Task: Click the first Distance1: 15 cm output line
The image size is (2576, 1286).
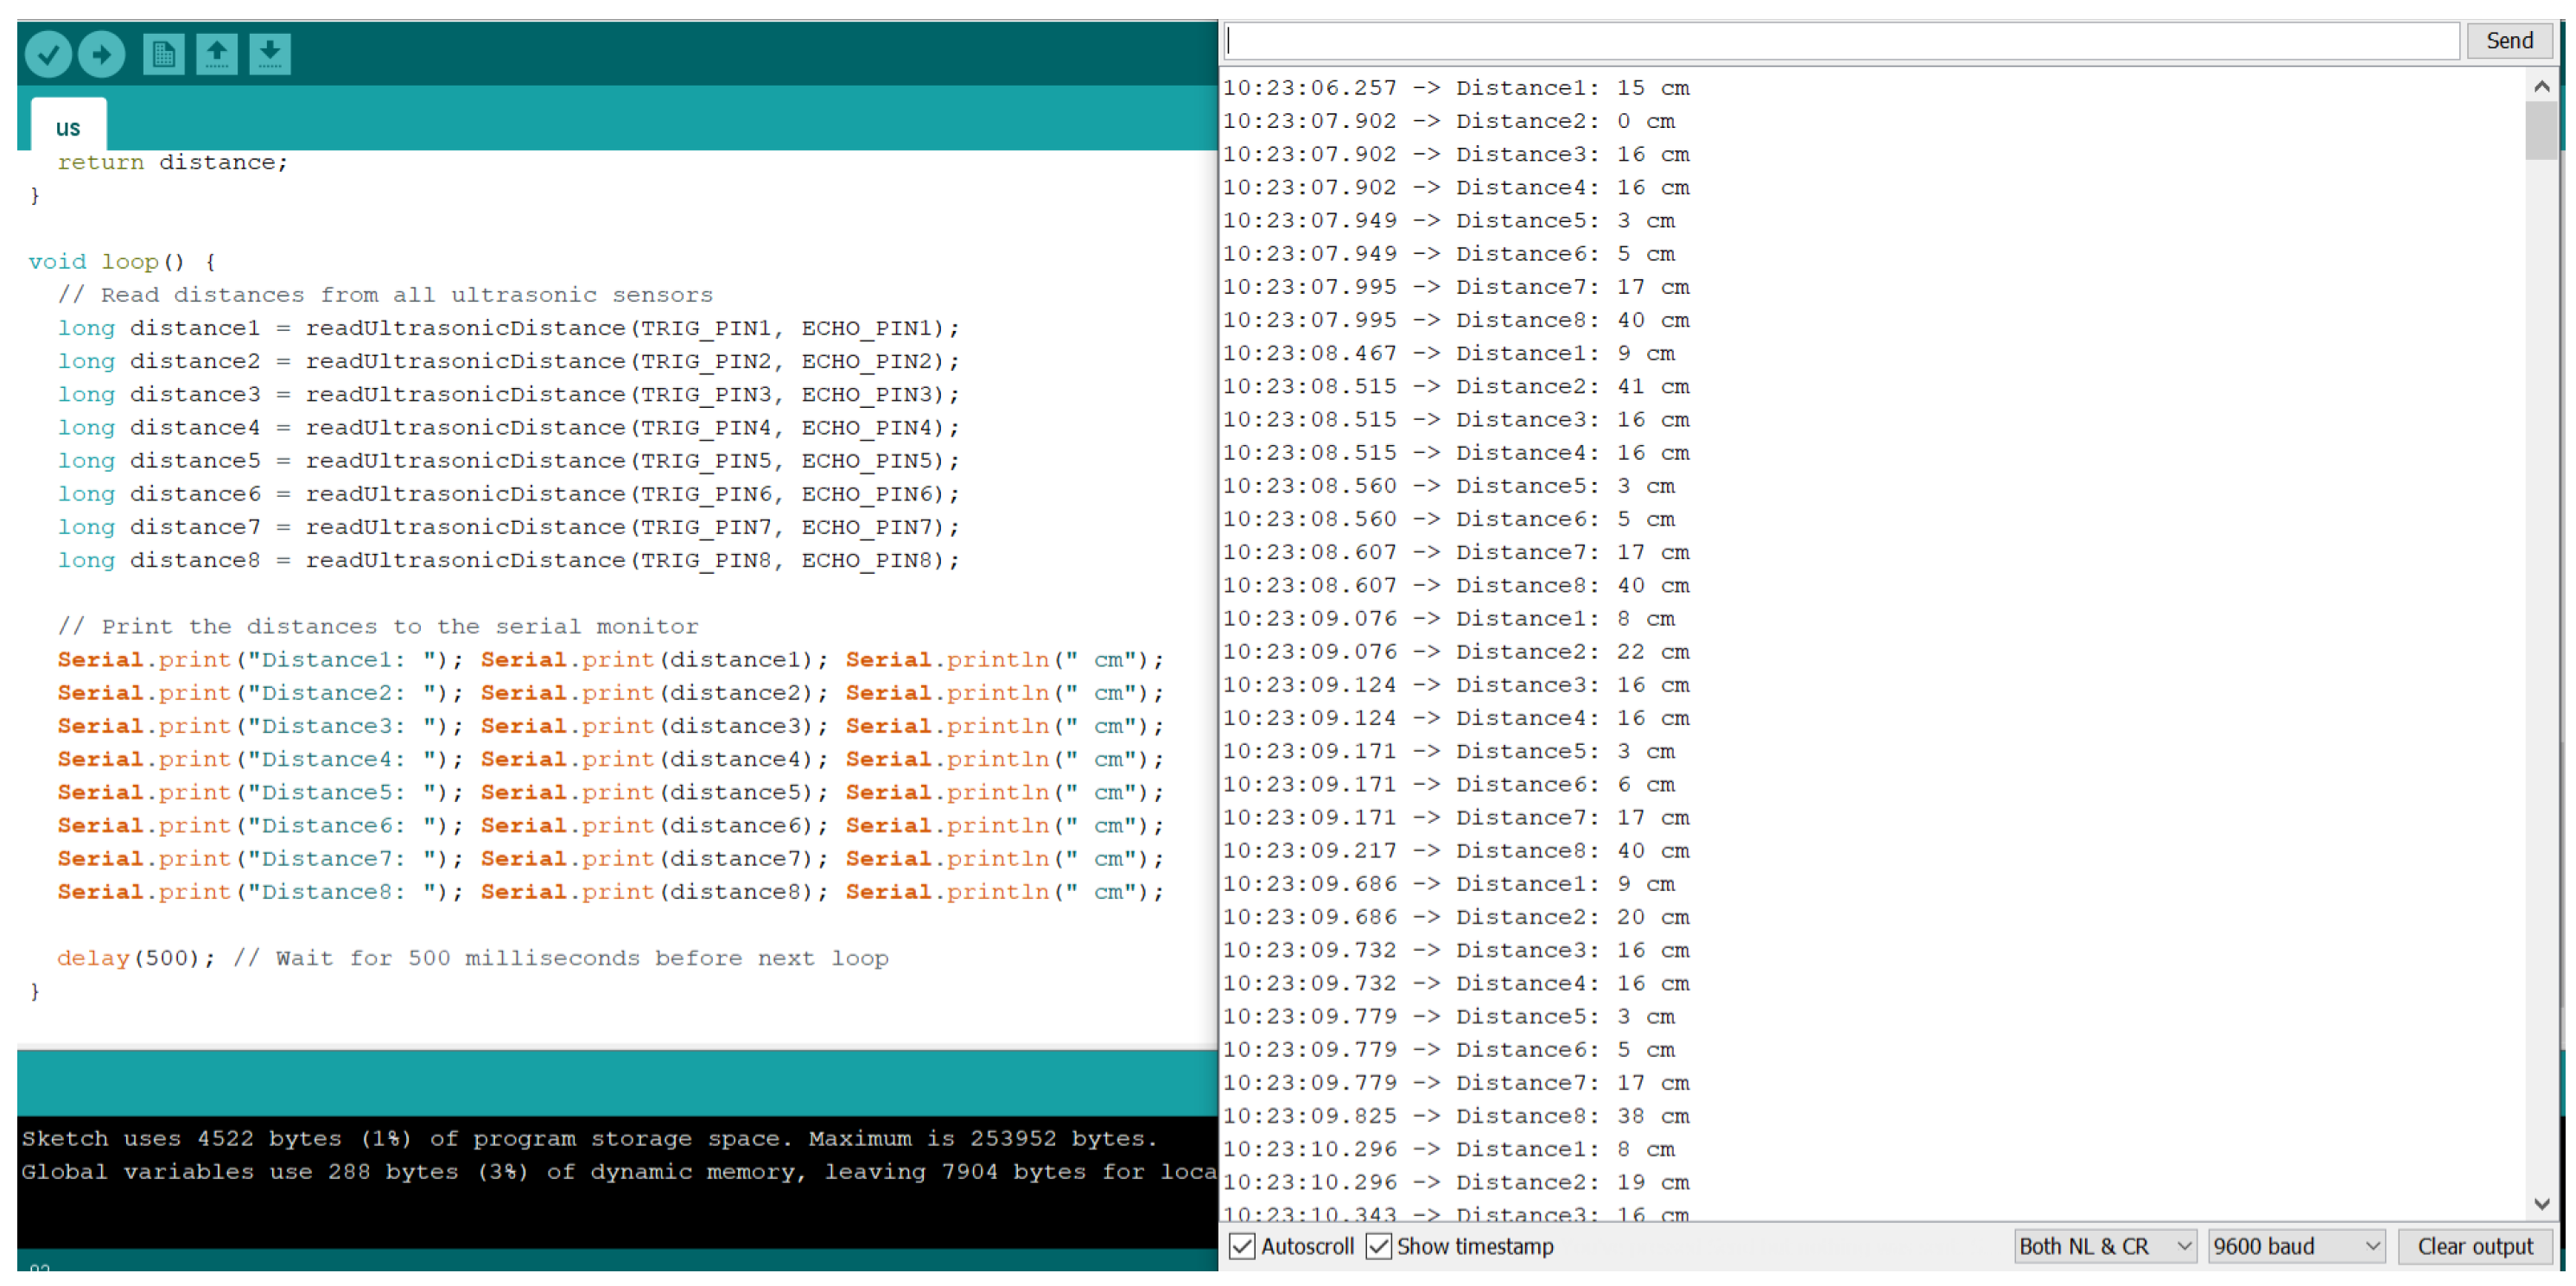Action: 1456,88
